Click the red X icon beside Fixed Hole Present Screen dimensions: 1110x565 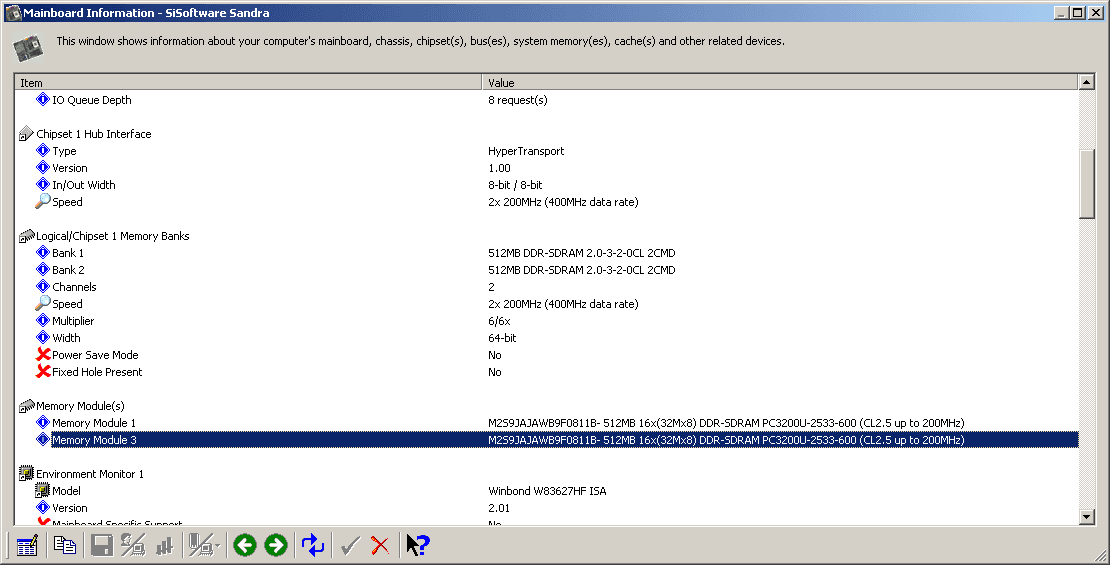tap(43, 371)
